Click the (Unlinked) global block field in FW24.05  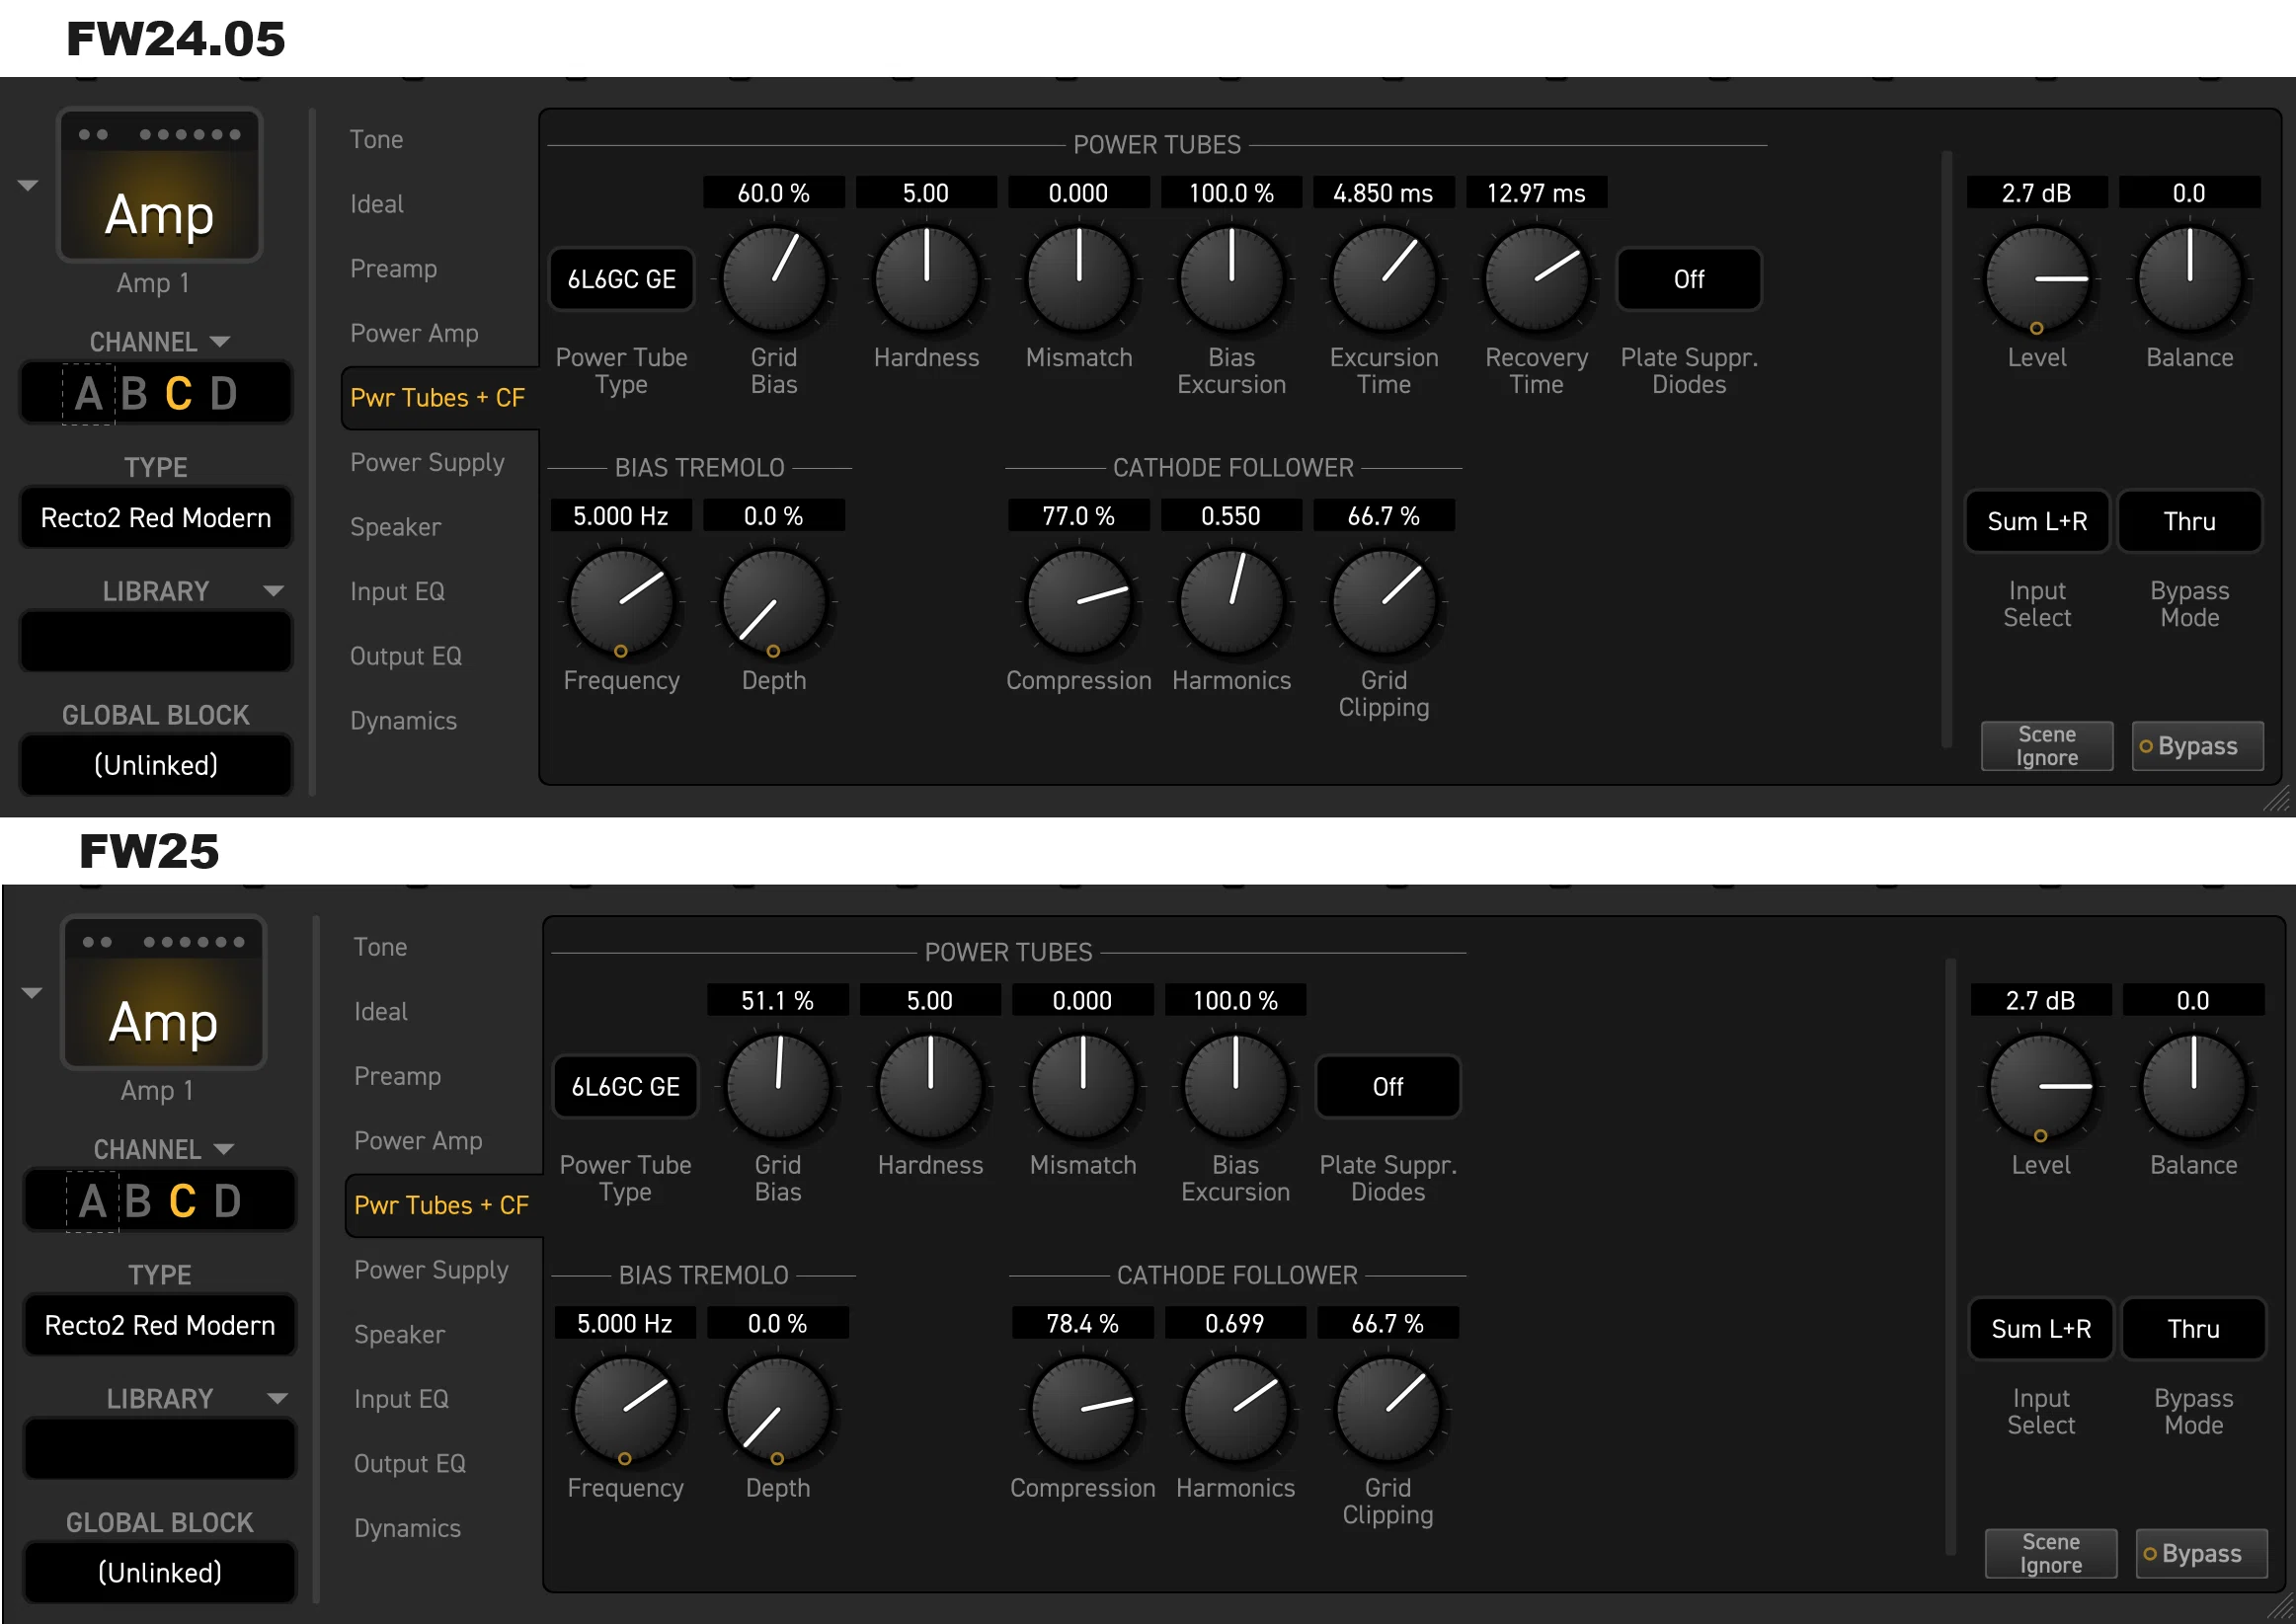(156, 765)
